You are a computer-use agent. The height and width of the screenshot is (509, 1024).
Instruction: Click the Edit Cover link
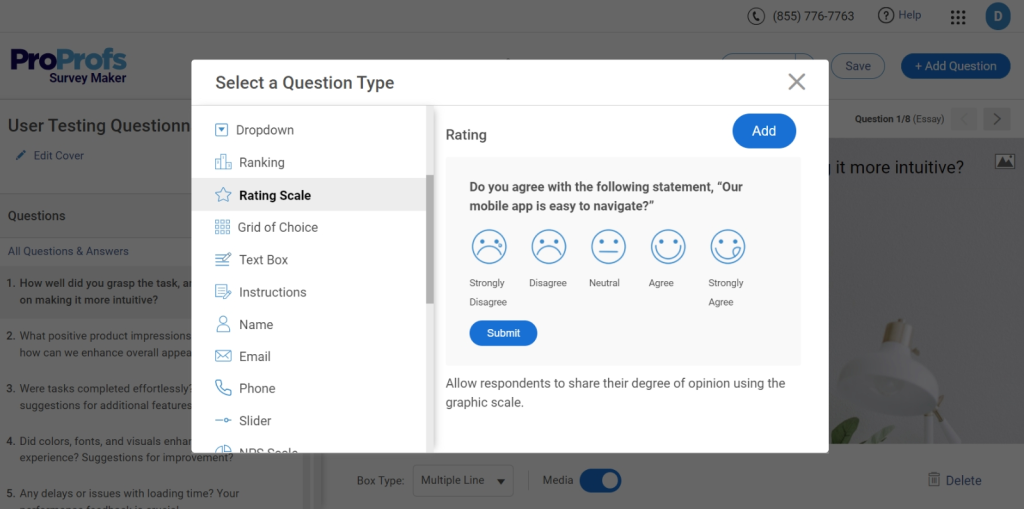(59, 156)
